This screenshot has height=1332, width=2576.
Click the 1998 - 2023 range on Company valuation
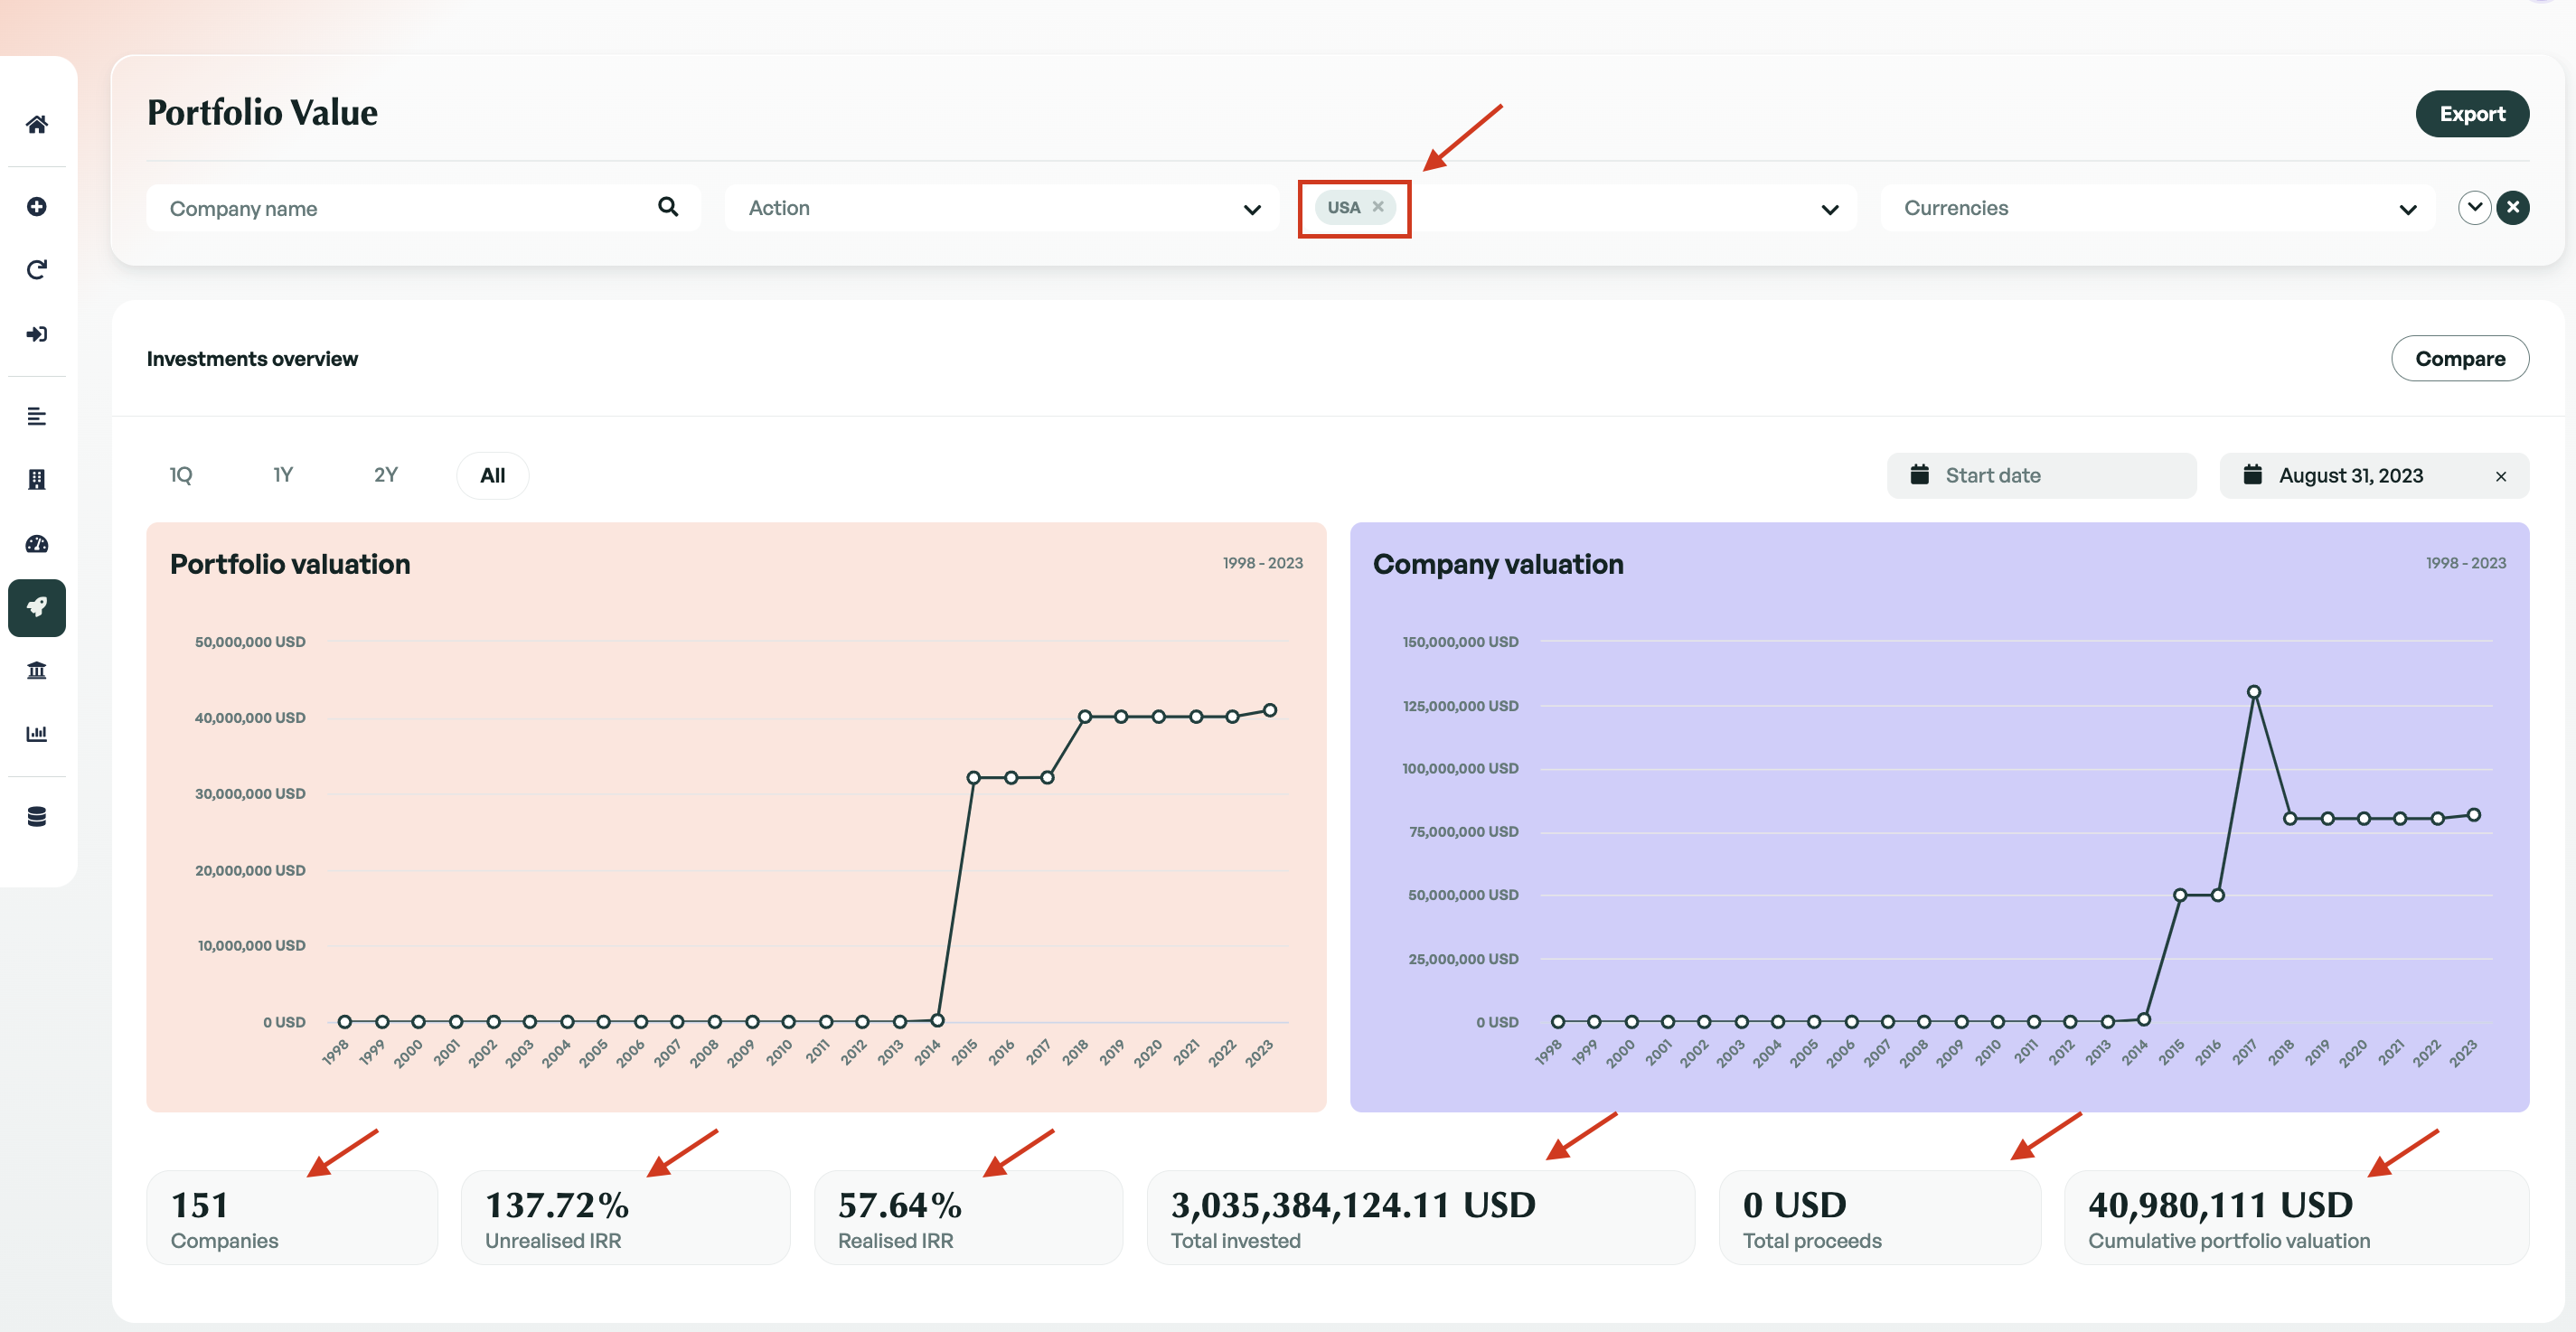coord(2465,564)
